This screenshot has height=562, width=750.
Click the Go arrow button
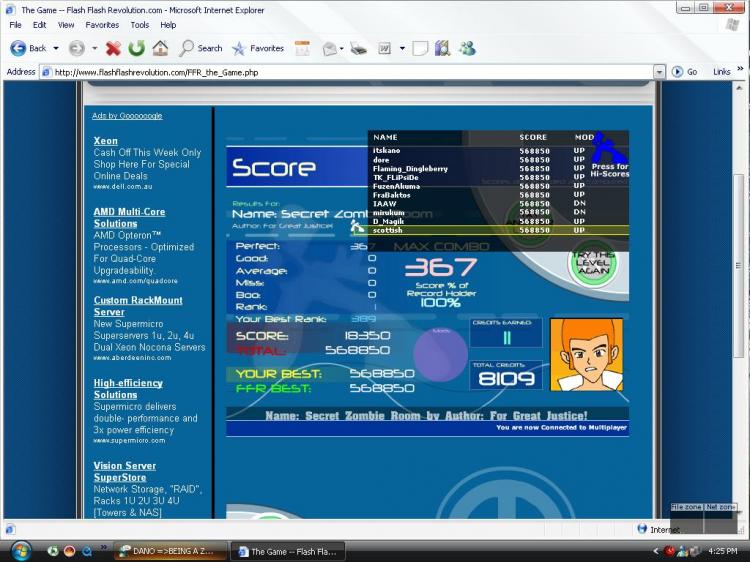point(677,72)
